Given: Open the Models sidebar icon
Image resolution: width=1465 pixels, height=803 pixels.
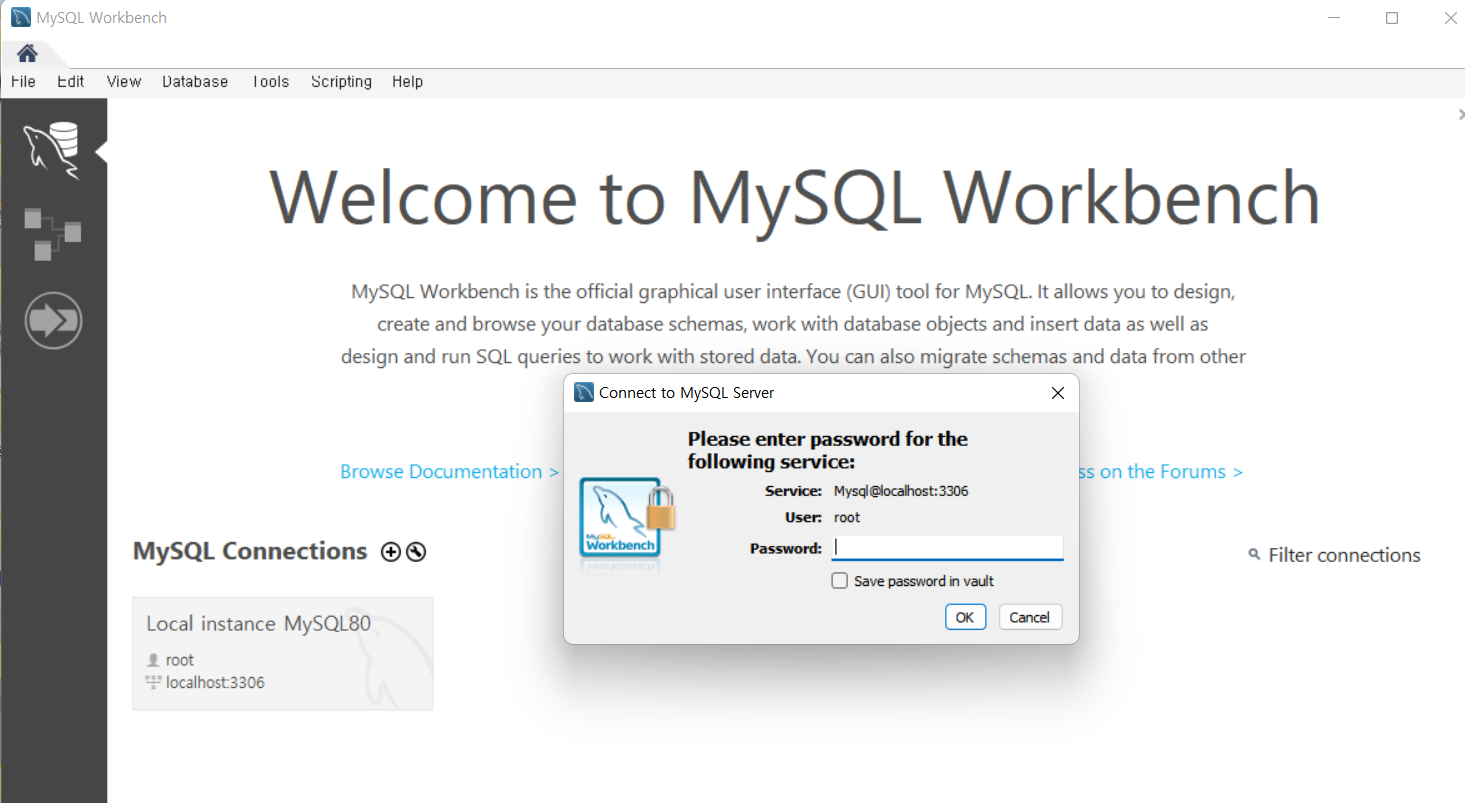Looking at the screenshot, I should (53, 234).
